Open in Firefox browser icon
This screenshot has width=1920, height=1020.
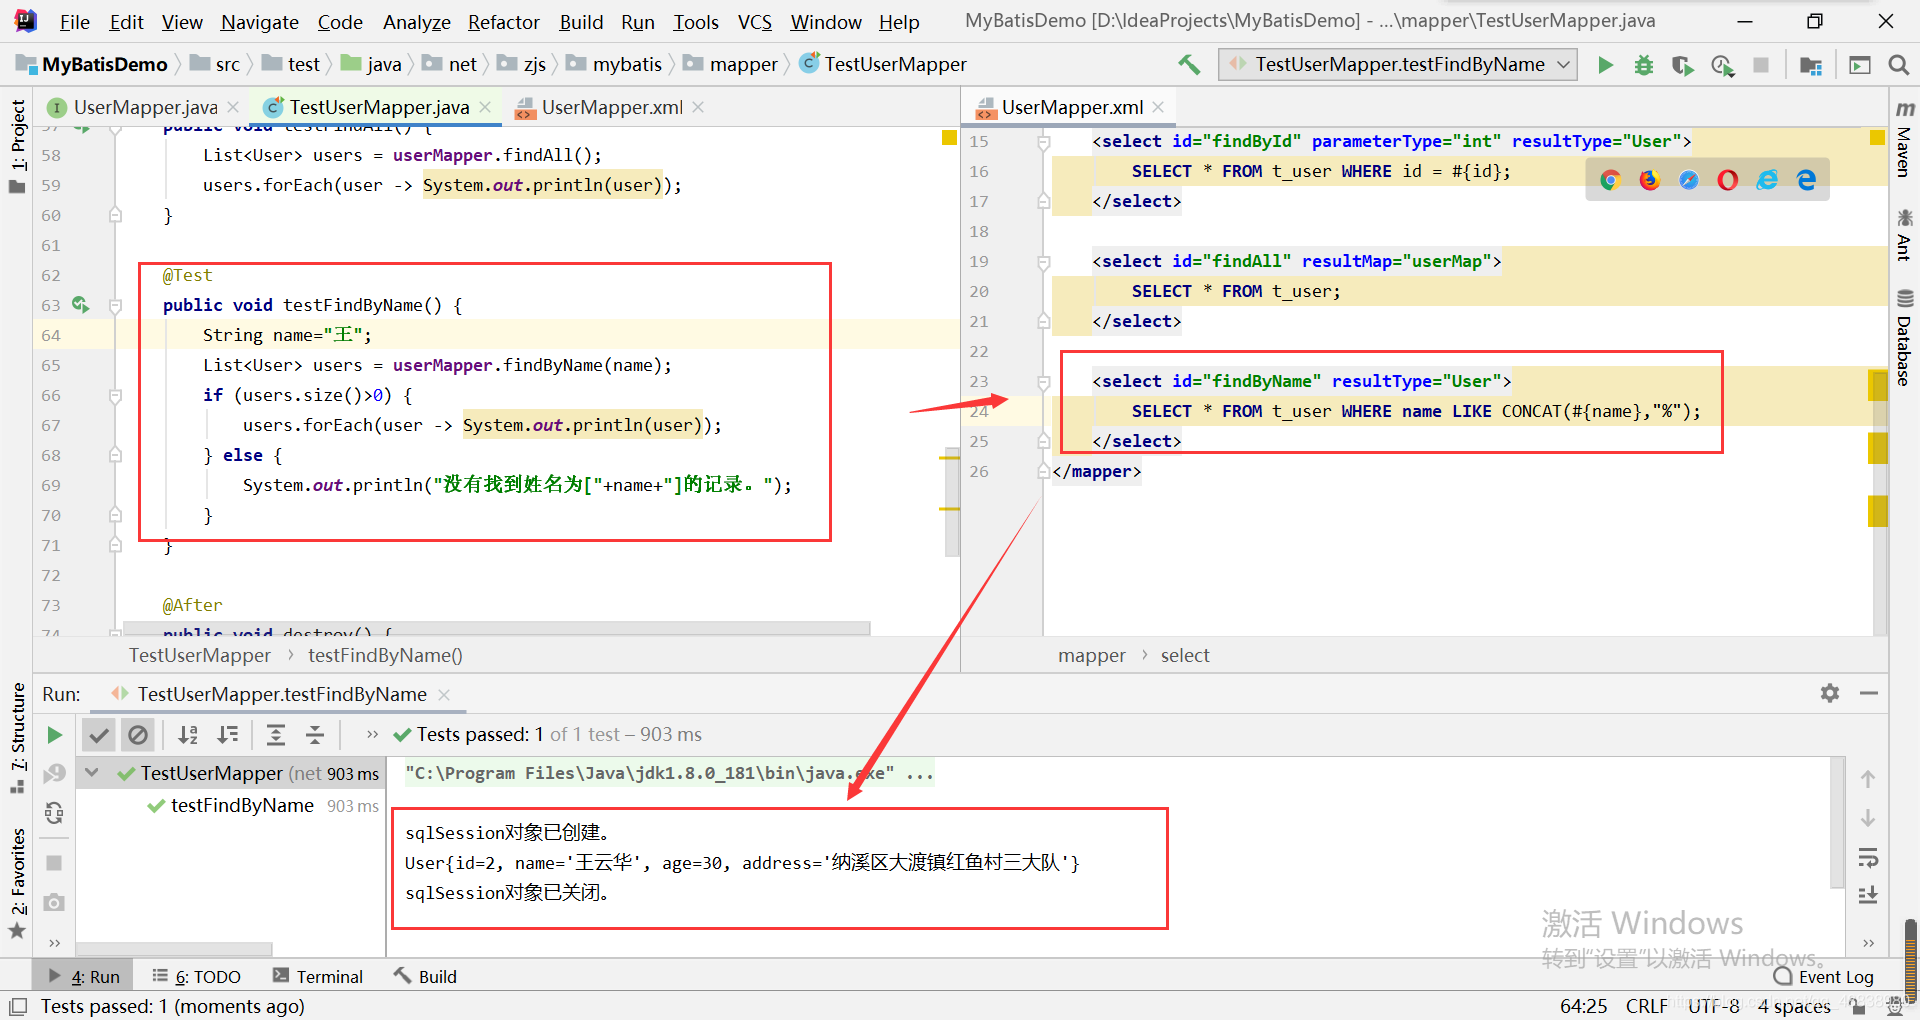(1649, 180)
